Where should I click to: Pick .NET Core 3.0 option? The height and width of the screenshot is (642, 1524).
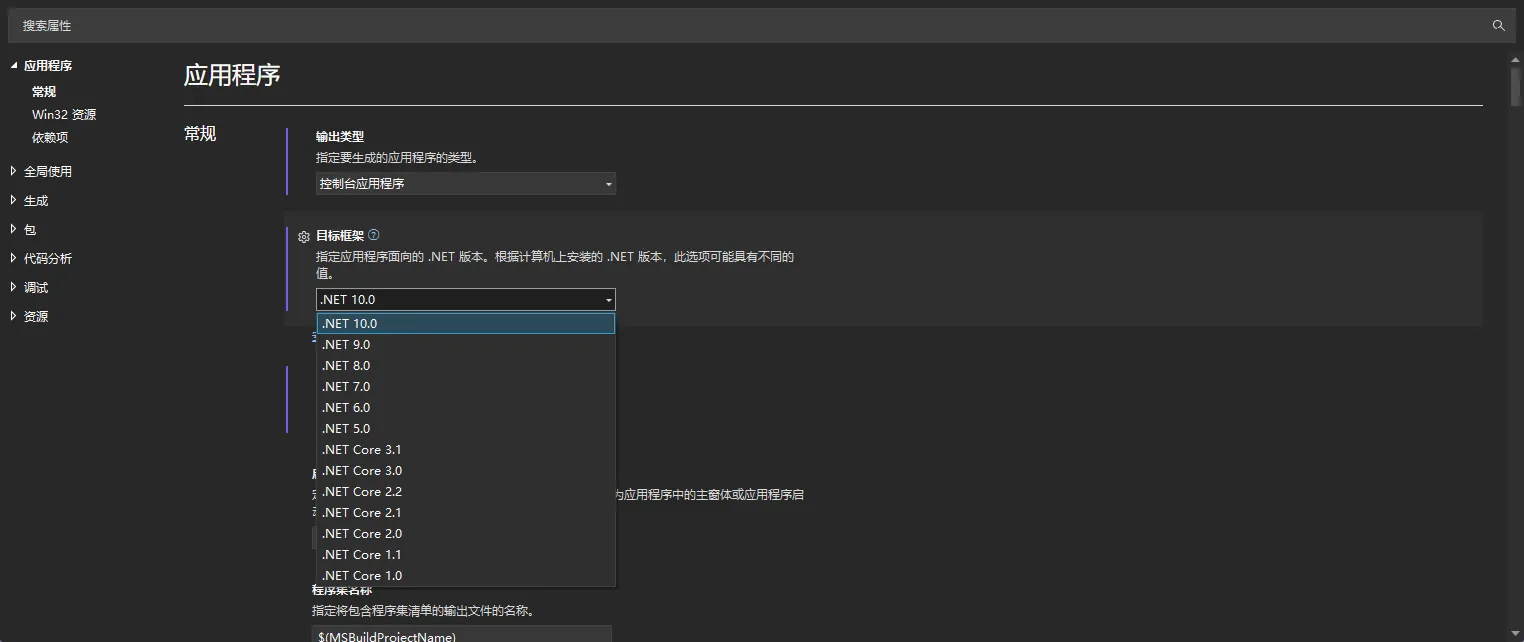point(466,470)
